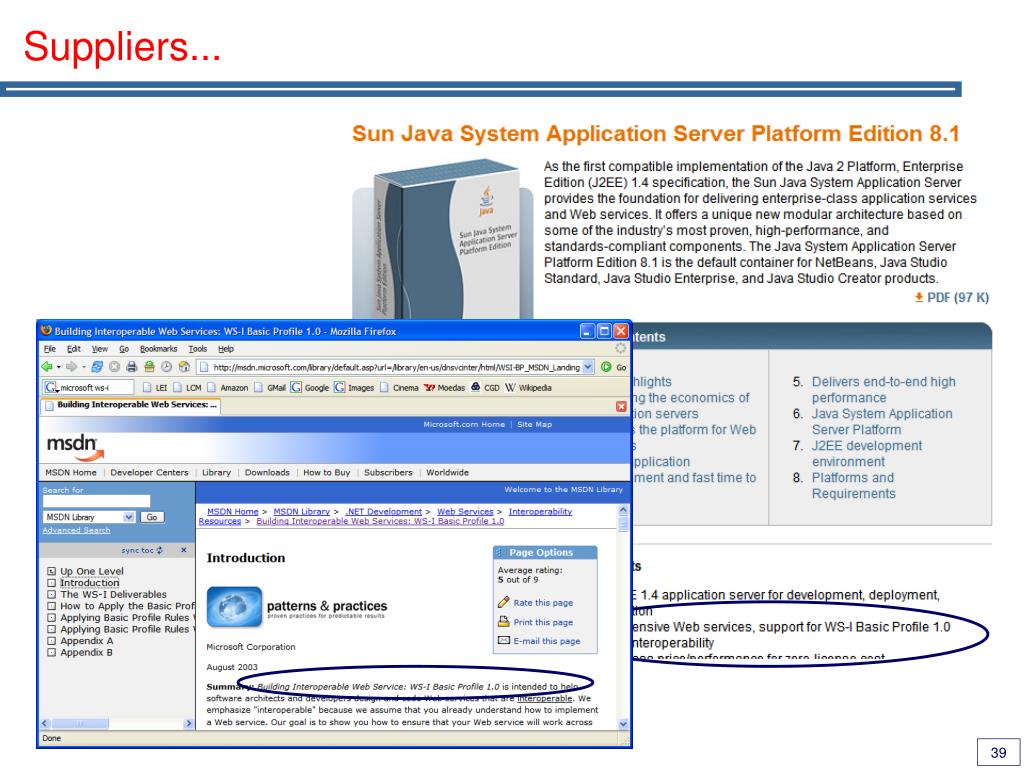Click the Up One Level tree icon
Screen dimensions: 1024x768
[52, 571]
